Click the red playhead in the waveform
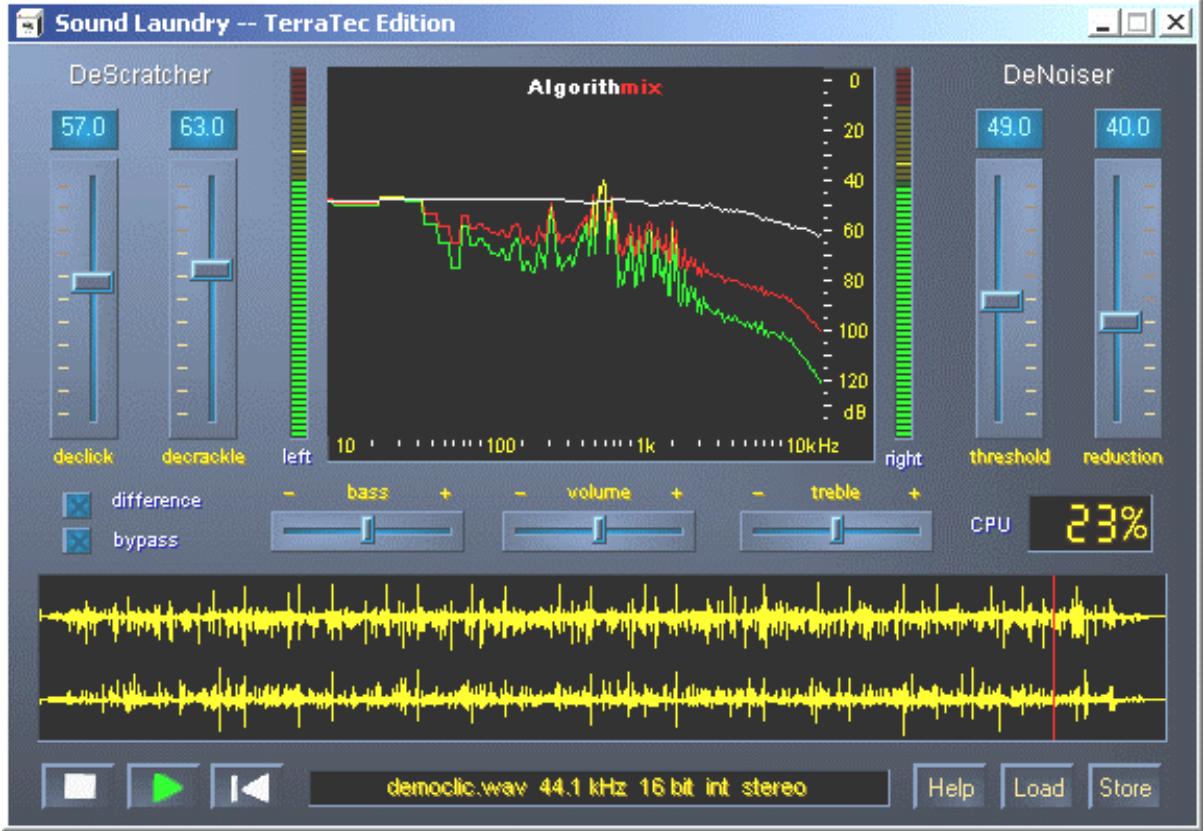Screen dimensions: 1204x831 tap(1054, 657)
